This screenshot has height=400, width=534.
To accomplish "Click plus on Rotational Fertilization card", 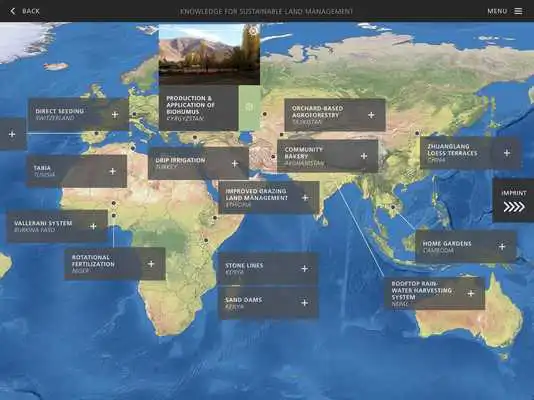I will coord(151,264).
